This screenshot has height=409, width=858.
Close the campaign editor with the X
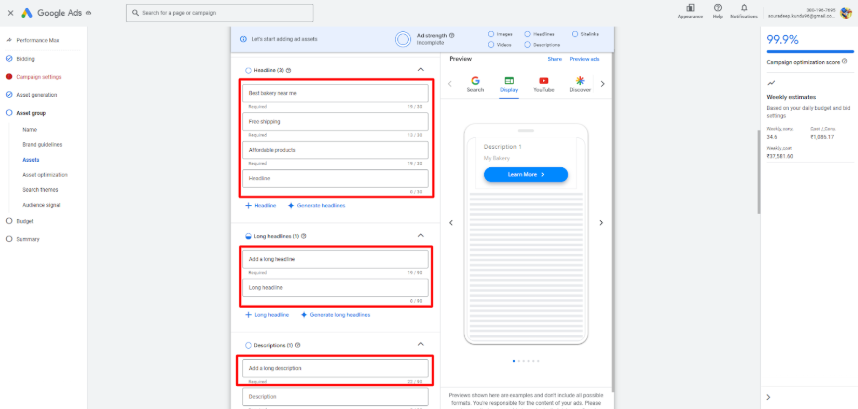(x=9, y=13)
